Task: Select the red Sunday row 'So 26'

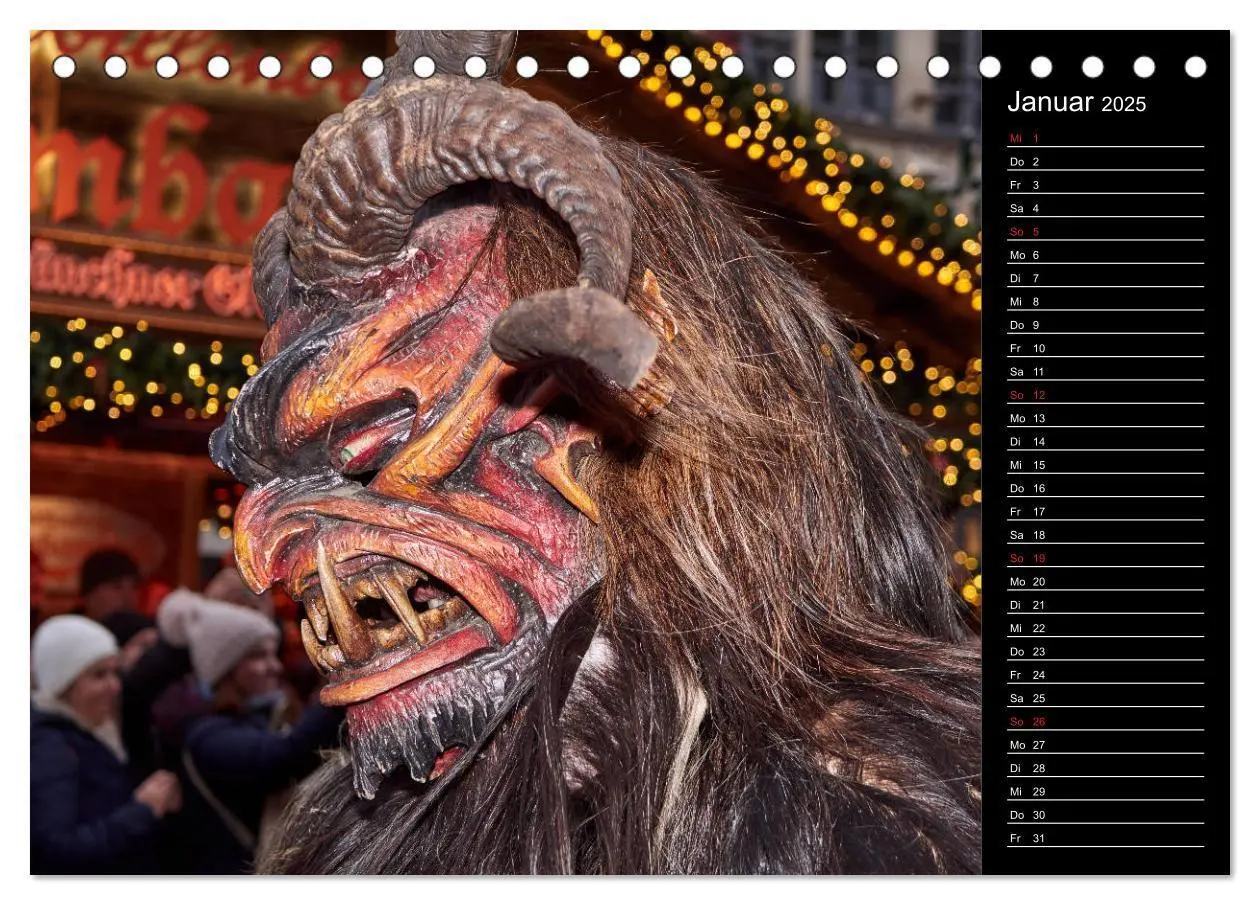Action: coord(1105,721)
